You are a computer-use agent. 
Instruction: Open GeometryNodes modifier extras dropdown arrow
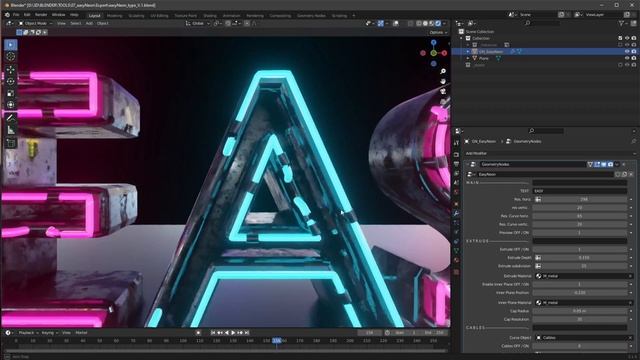pyautogui.click(x=617, y=164)
